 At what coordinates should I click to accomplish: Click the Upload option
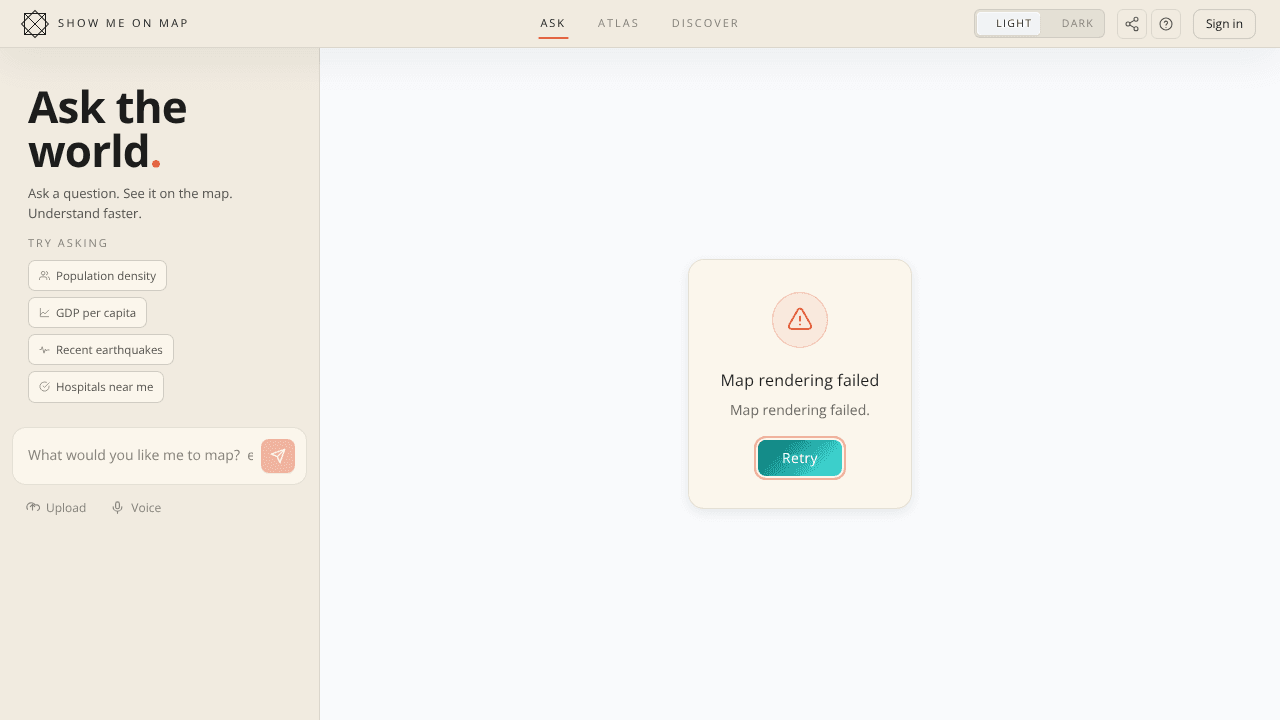(x=56, y=508)
